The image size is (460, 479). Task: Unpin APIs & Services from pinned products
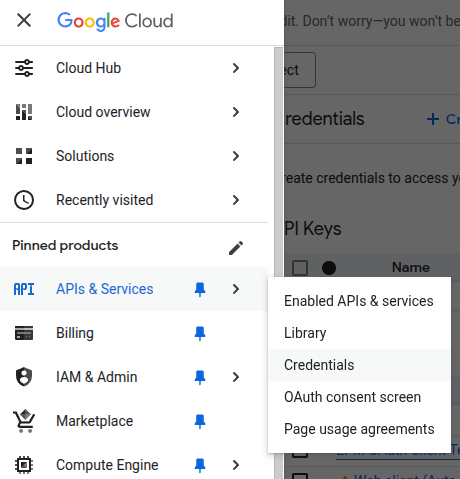tap(200, 289)
